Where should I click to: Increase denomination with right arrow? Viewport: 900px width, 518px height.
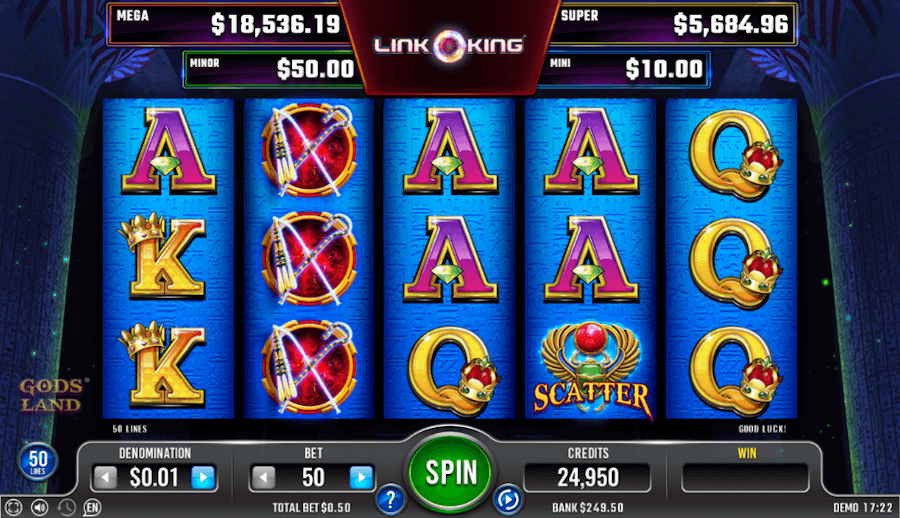click(x=203, y=477)
